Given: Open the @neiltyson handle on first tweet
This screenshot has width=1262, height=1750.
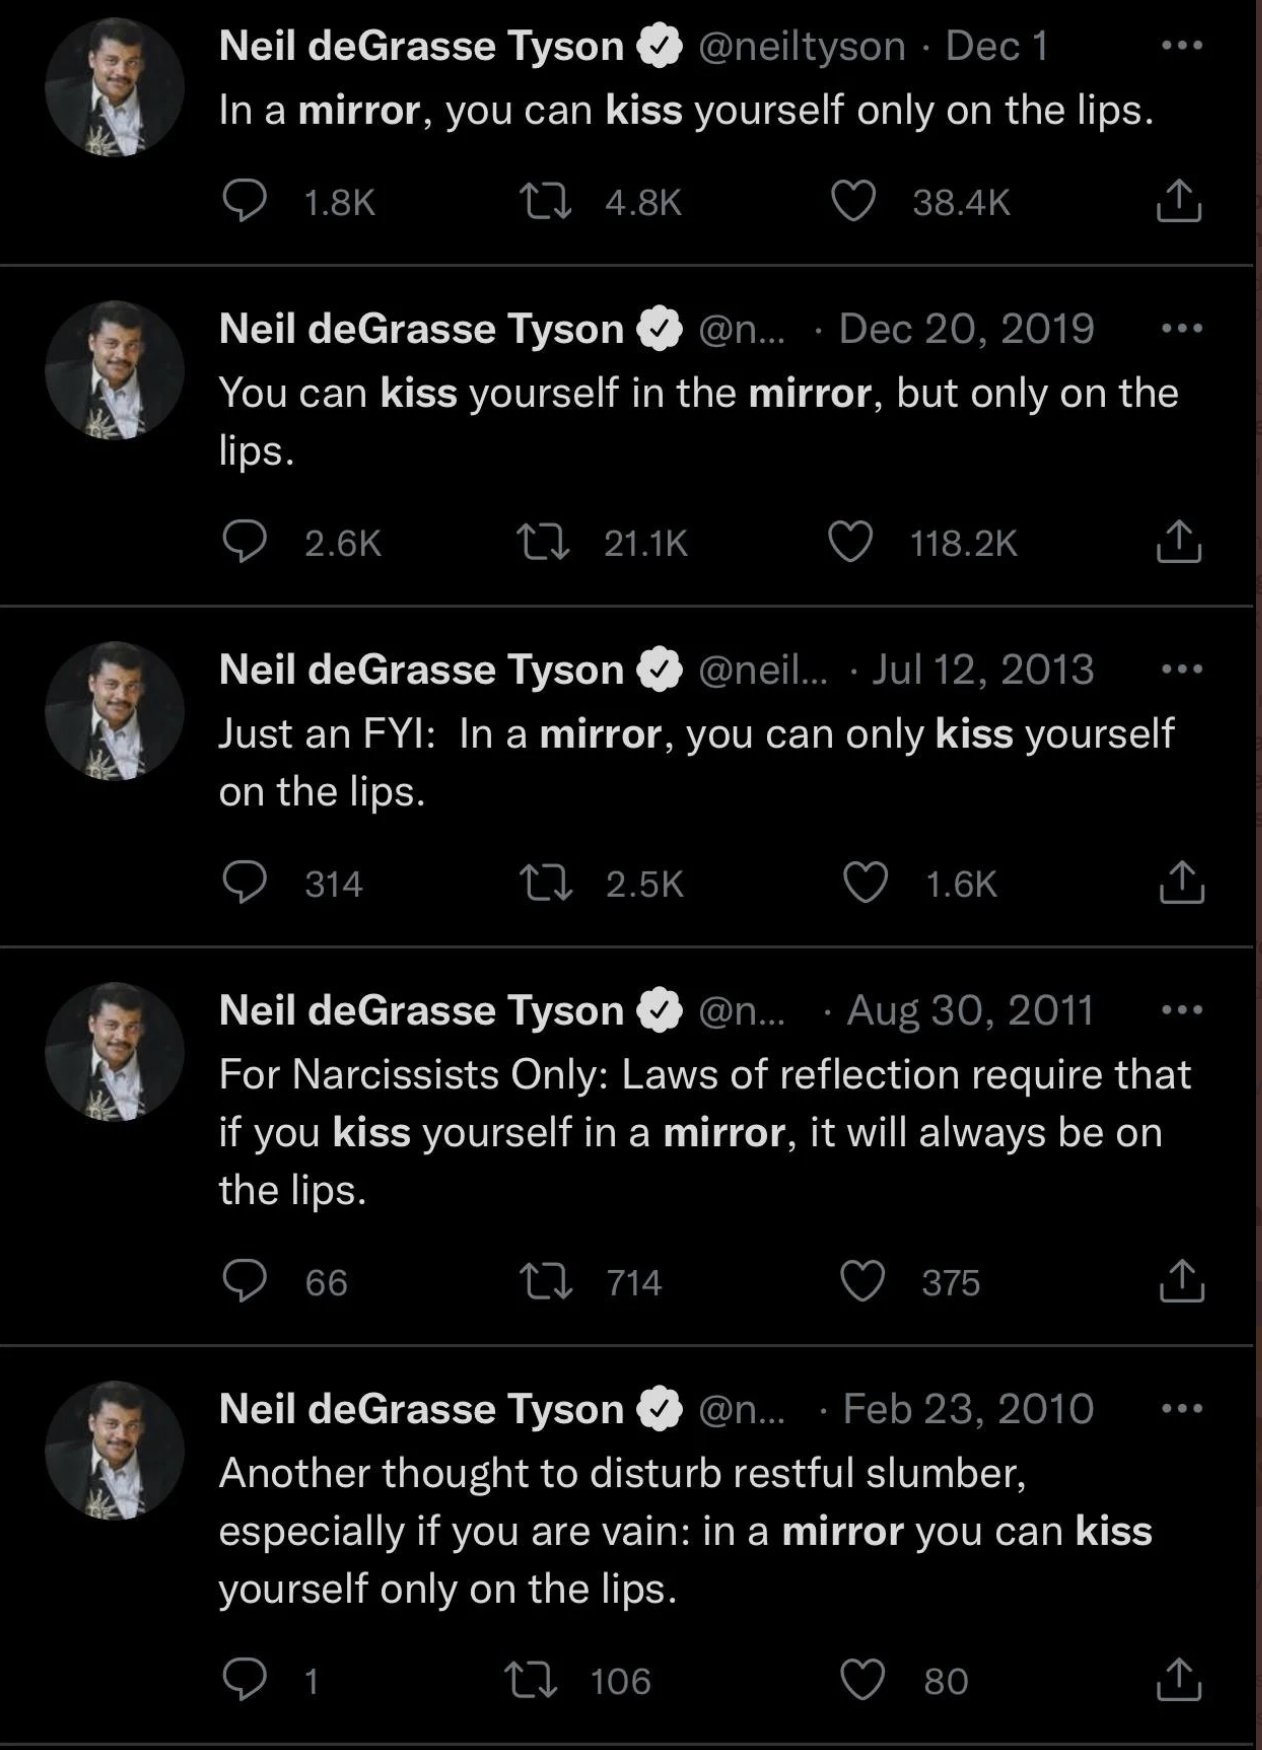Looking at the screenshot, I should click(x=801, y=46).
